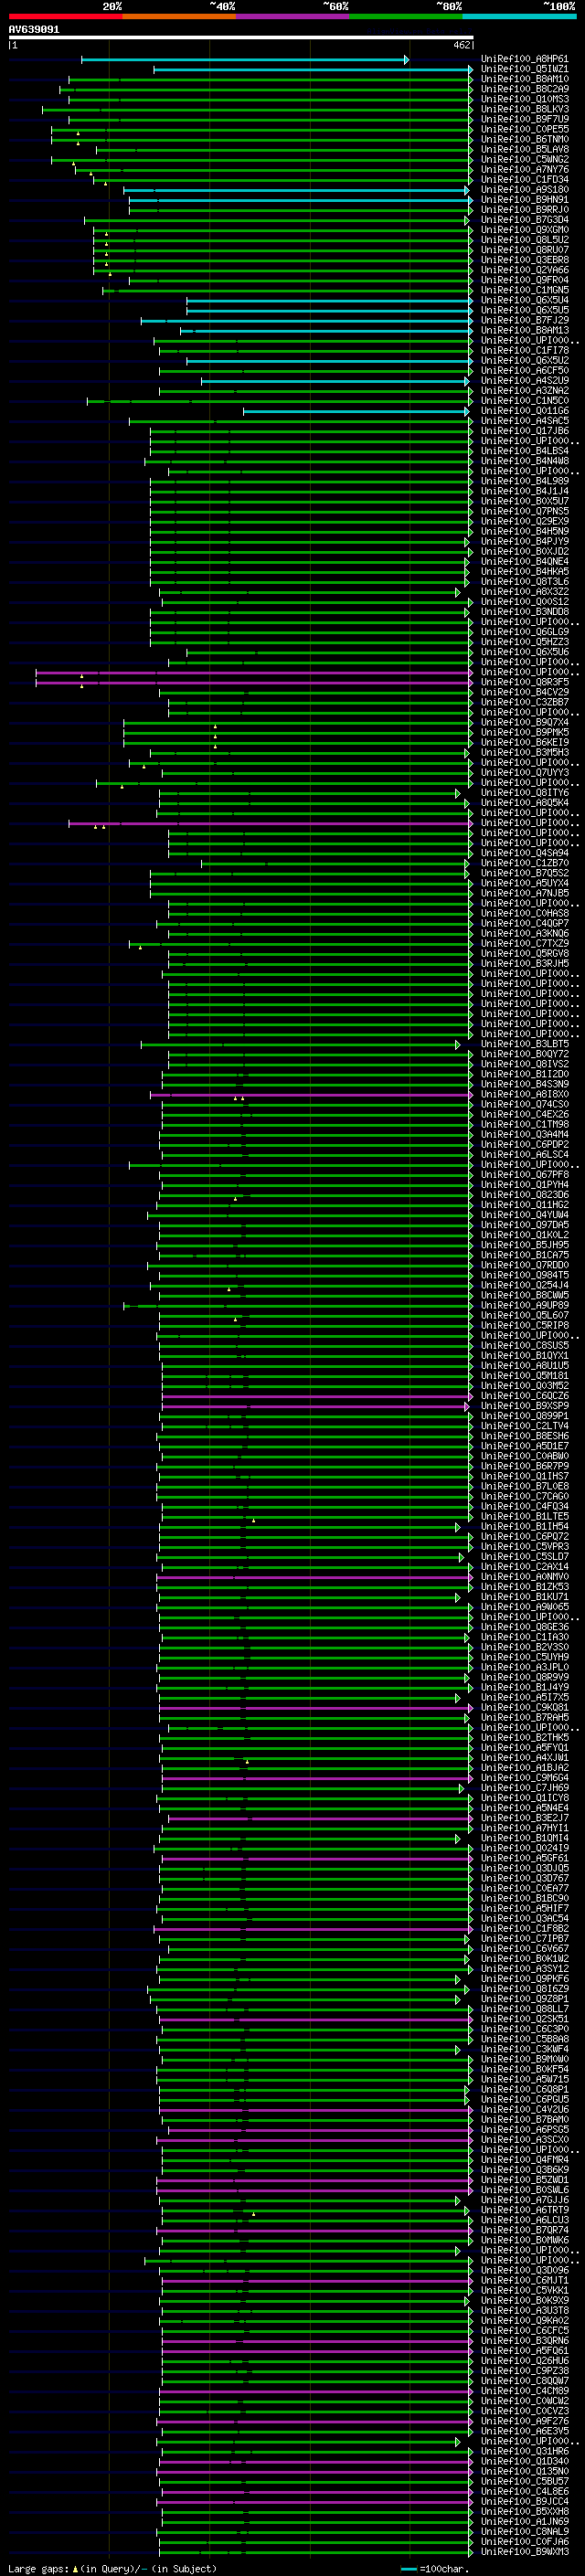The width and height of the screenshot is (585, 2576).
Task: Select hit UniRef100_B9F7U9
Action: pyautogui.click(x=525, y=120)
